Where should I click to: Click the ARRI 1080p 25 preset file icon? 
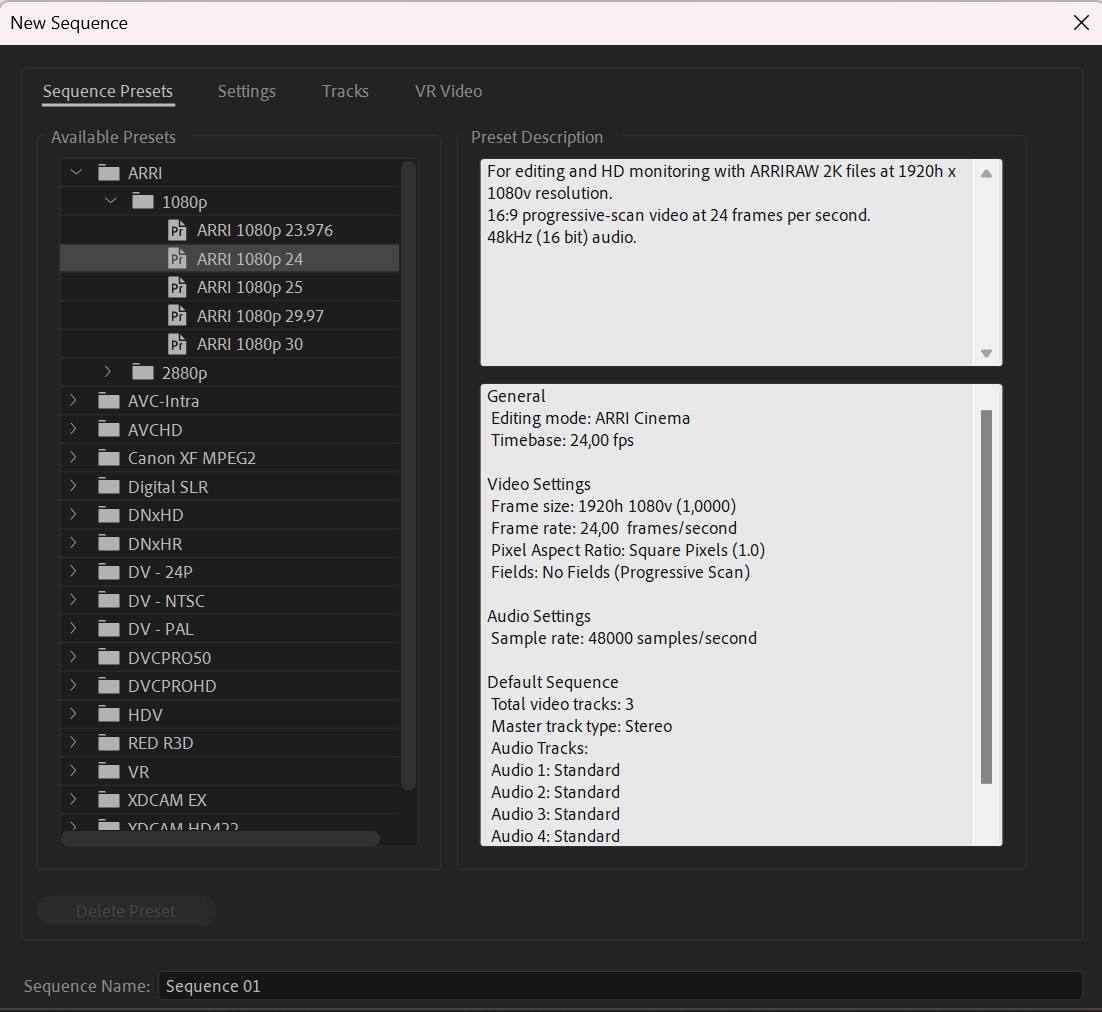click(x=177, y=287)
